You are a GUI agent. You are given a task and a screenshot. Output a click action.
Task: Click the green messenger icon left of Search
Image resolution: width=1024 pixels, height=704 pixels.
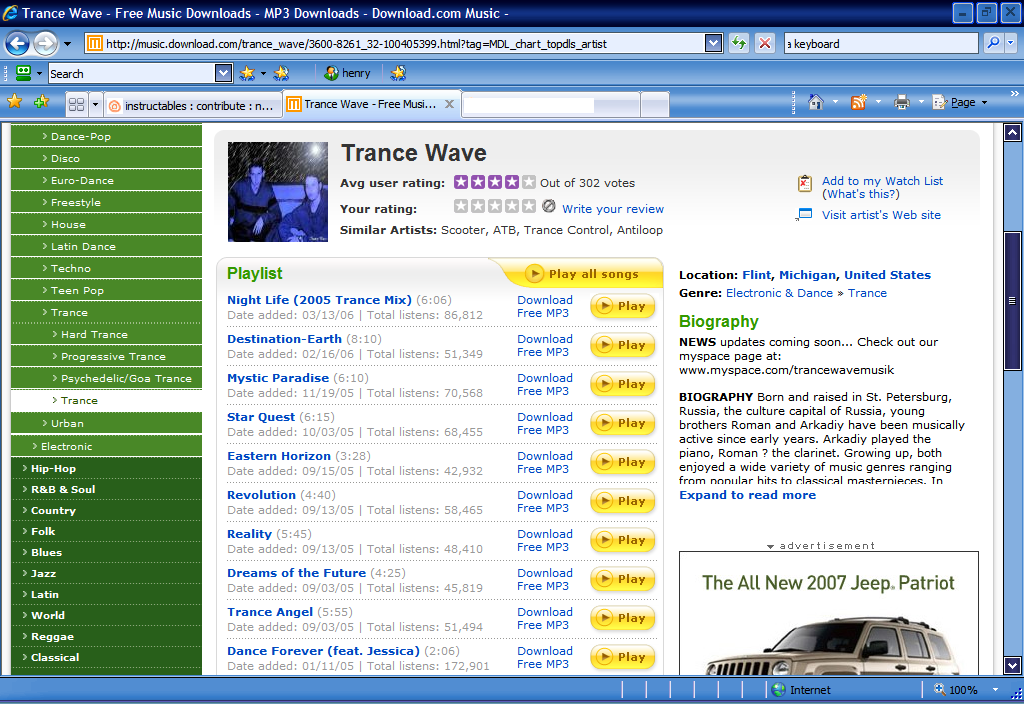pyautogui.click(x=23, y=73)
